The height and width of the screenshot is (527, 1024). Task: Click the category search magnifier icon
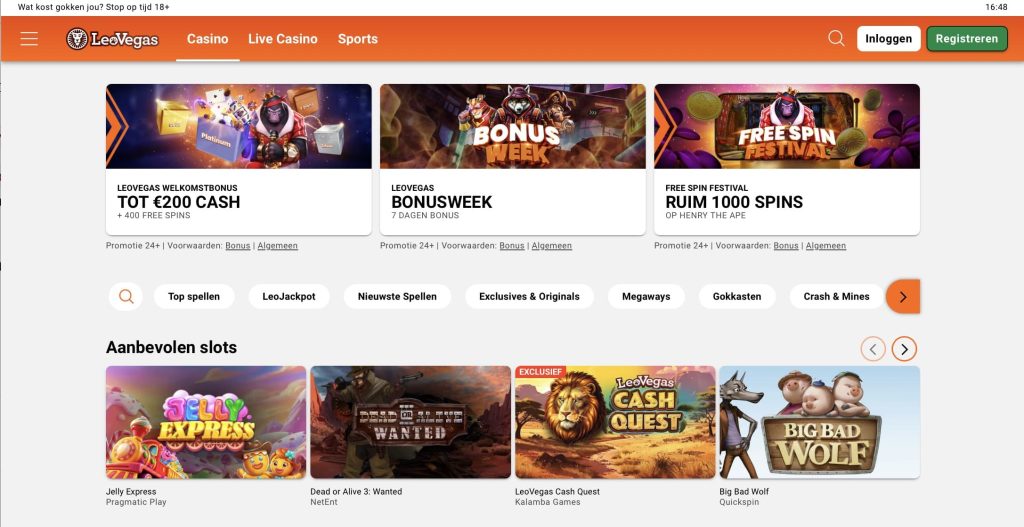126,296
